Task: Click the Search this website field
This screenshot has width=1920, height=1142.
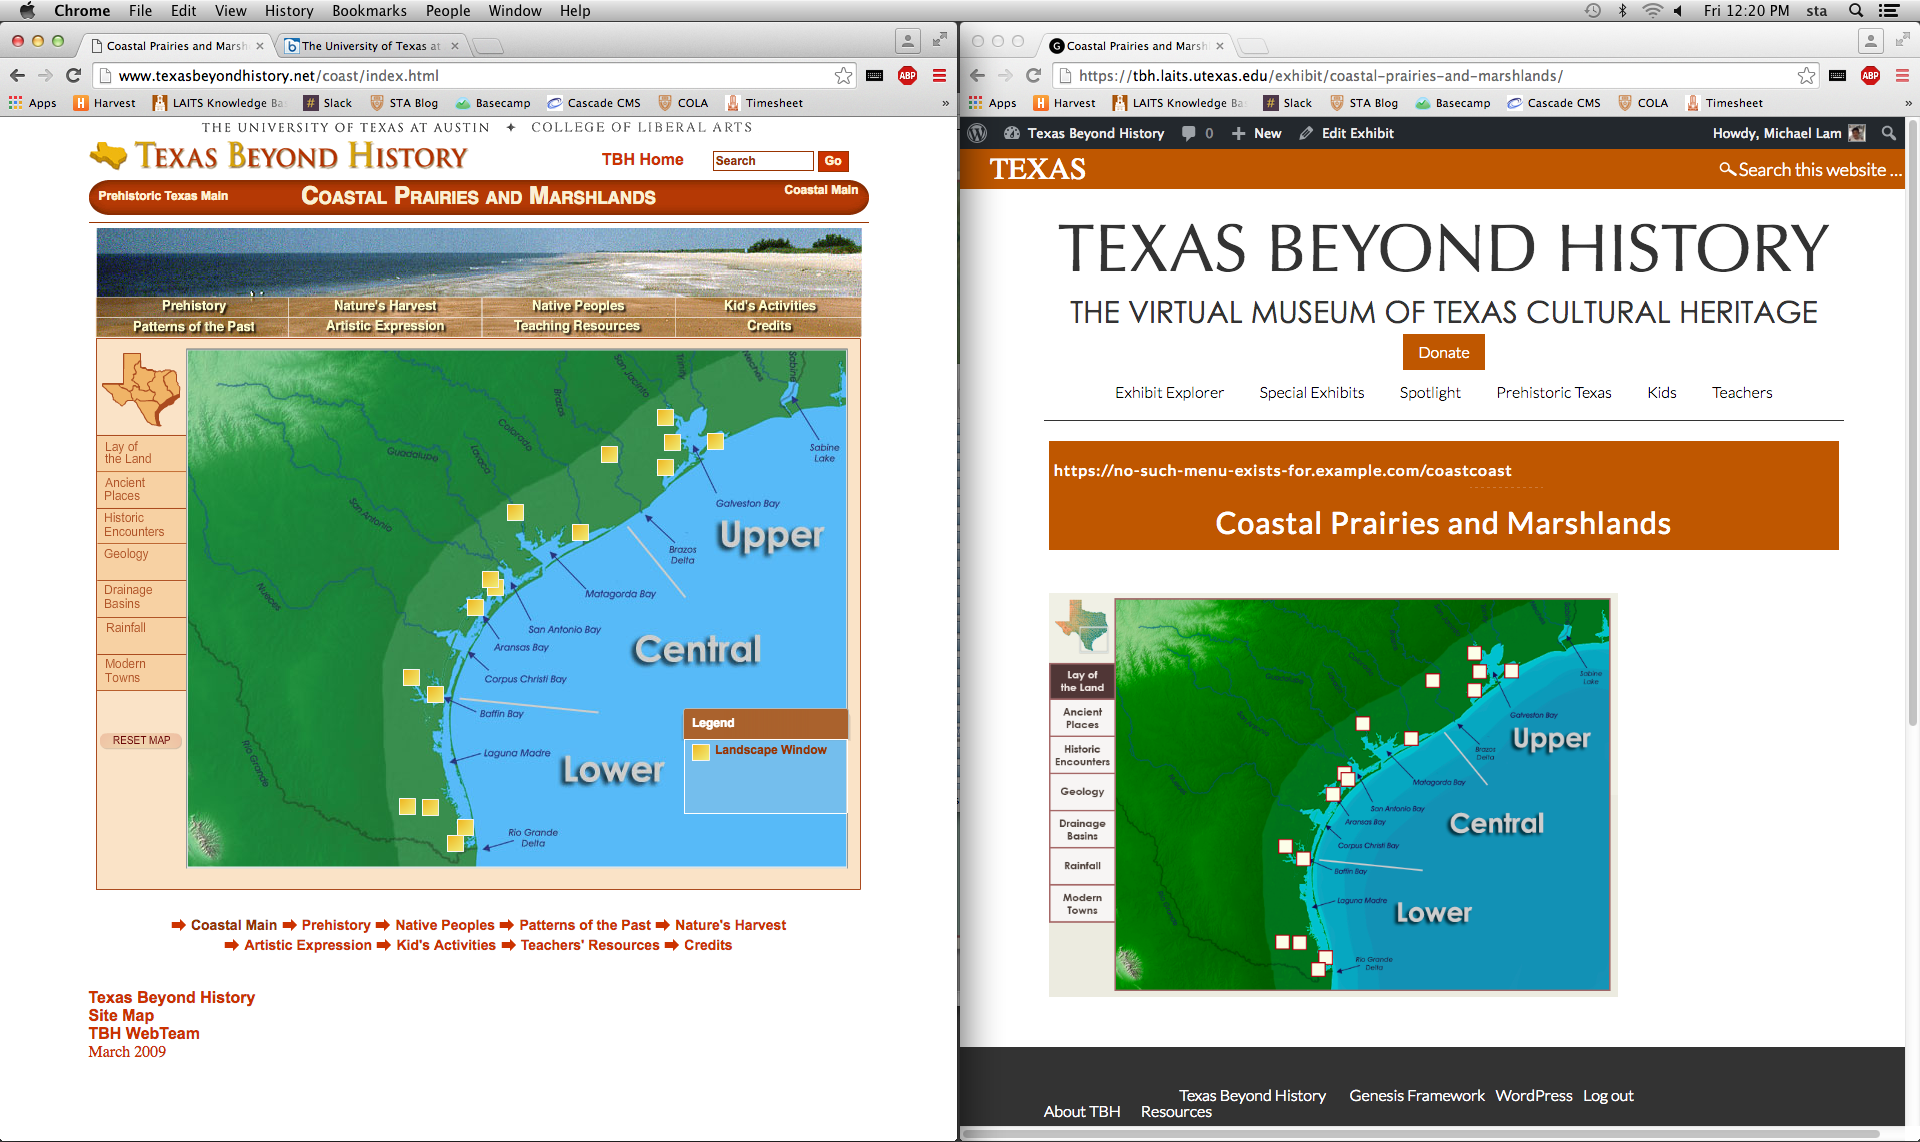Action: point(1811,170)
